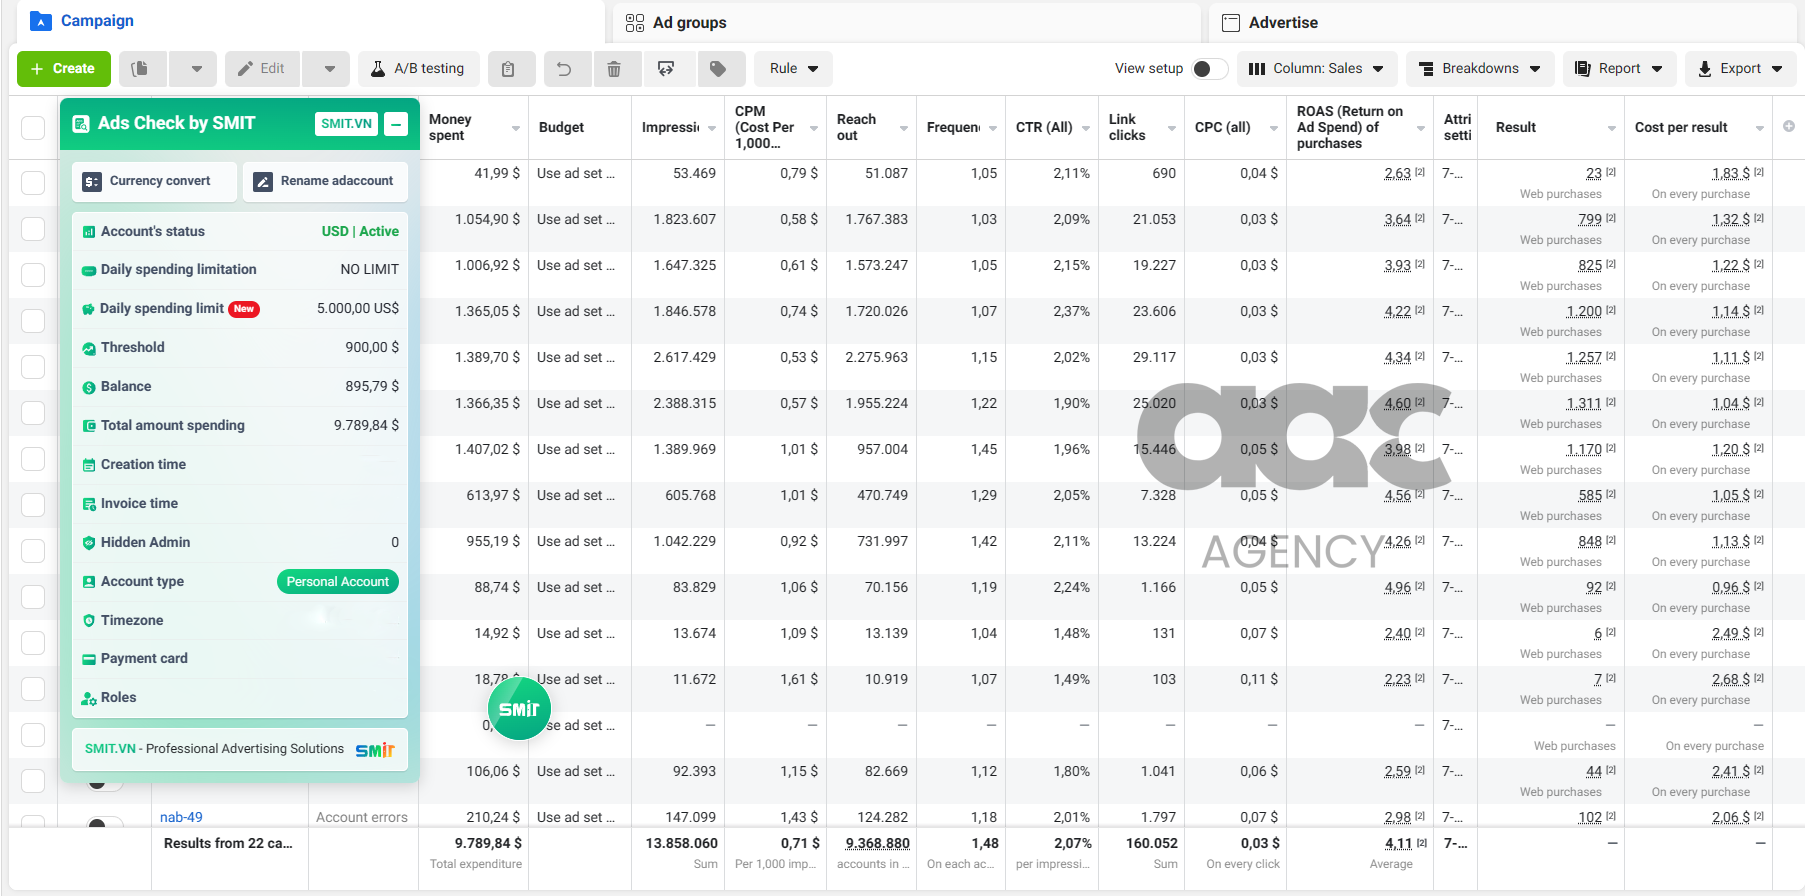The width and height of the screenshot is (1805, 896).
Task: Open the Rule dropdown
Action: tap(793, 69)
